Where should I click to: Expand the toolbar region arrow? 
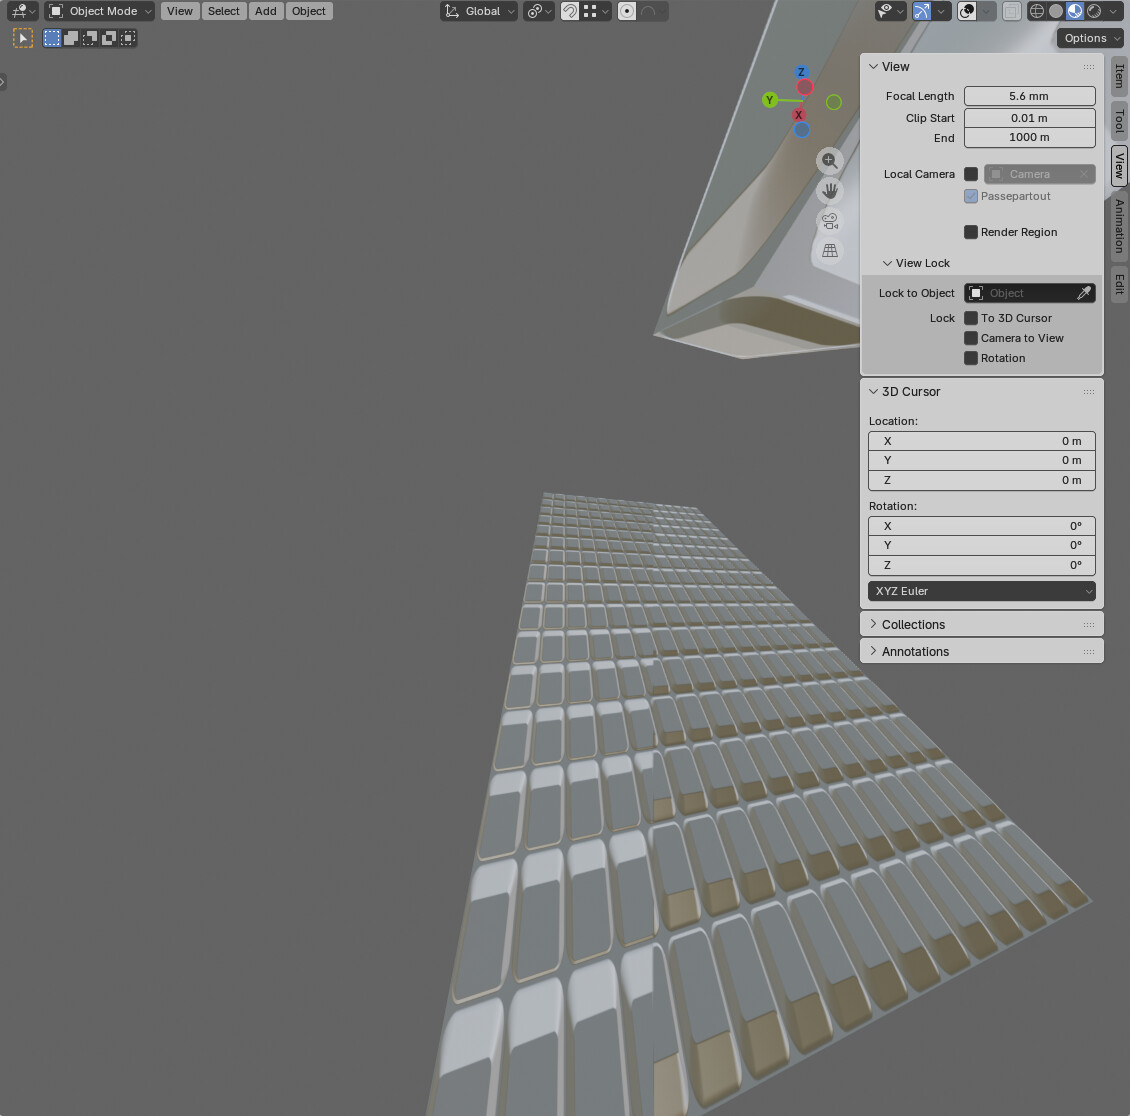click(2, 81)
